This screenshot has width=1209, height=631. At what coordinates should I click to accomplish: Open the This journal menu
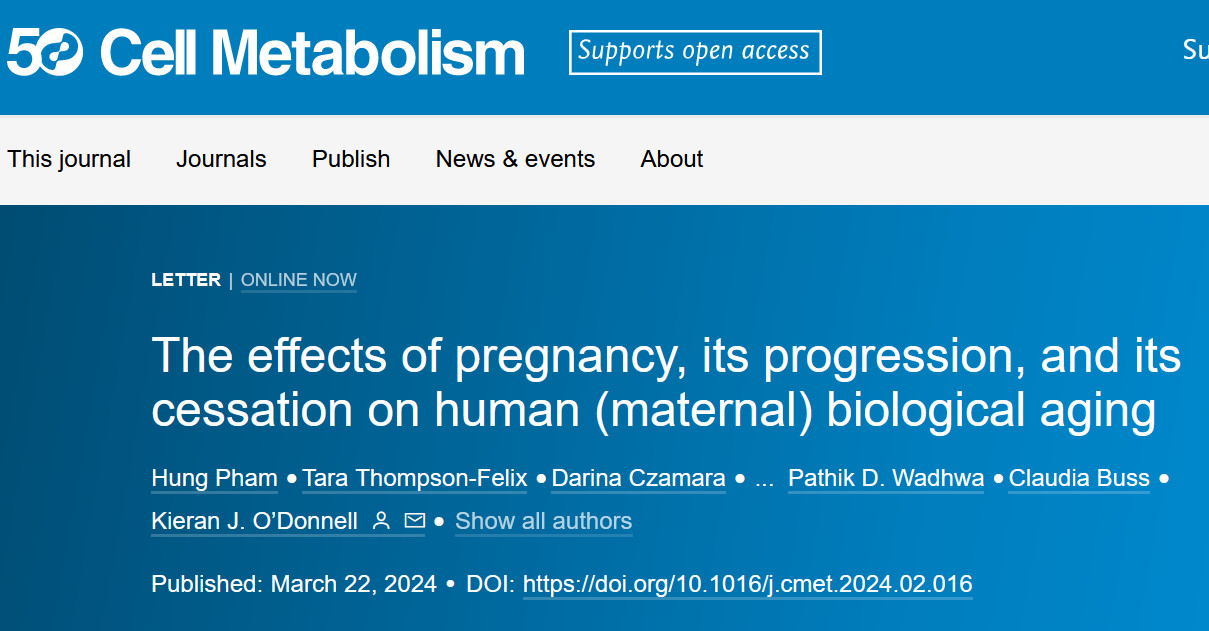pyautogui.click(x=69, y=159)
